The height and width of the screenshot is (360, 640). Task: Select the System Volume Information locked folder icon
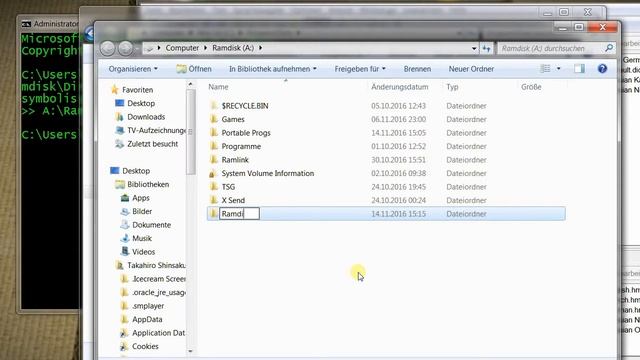(213, 173)
